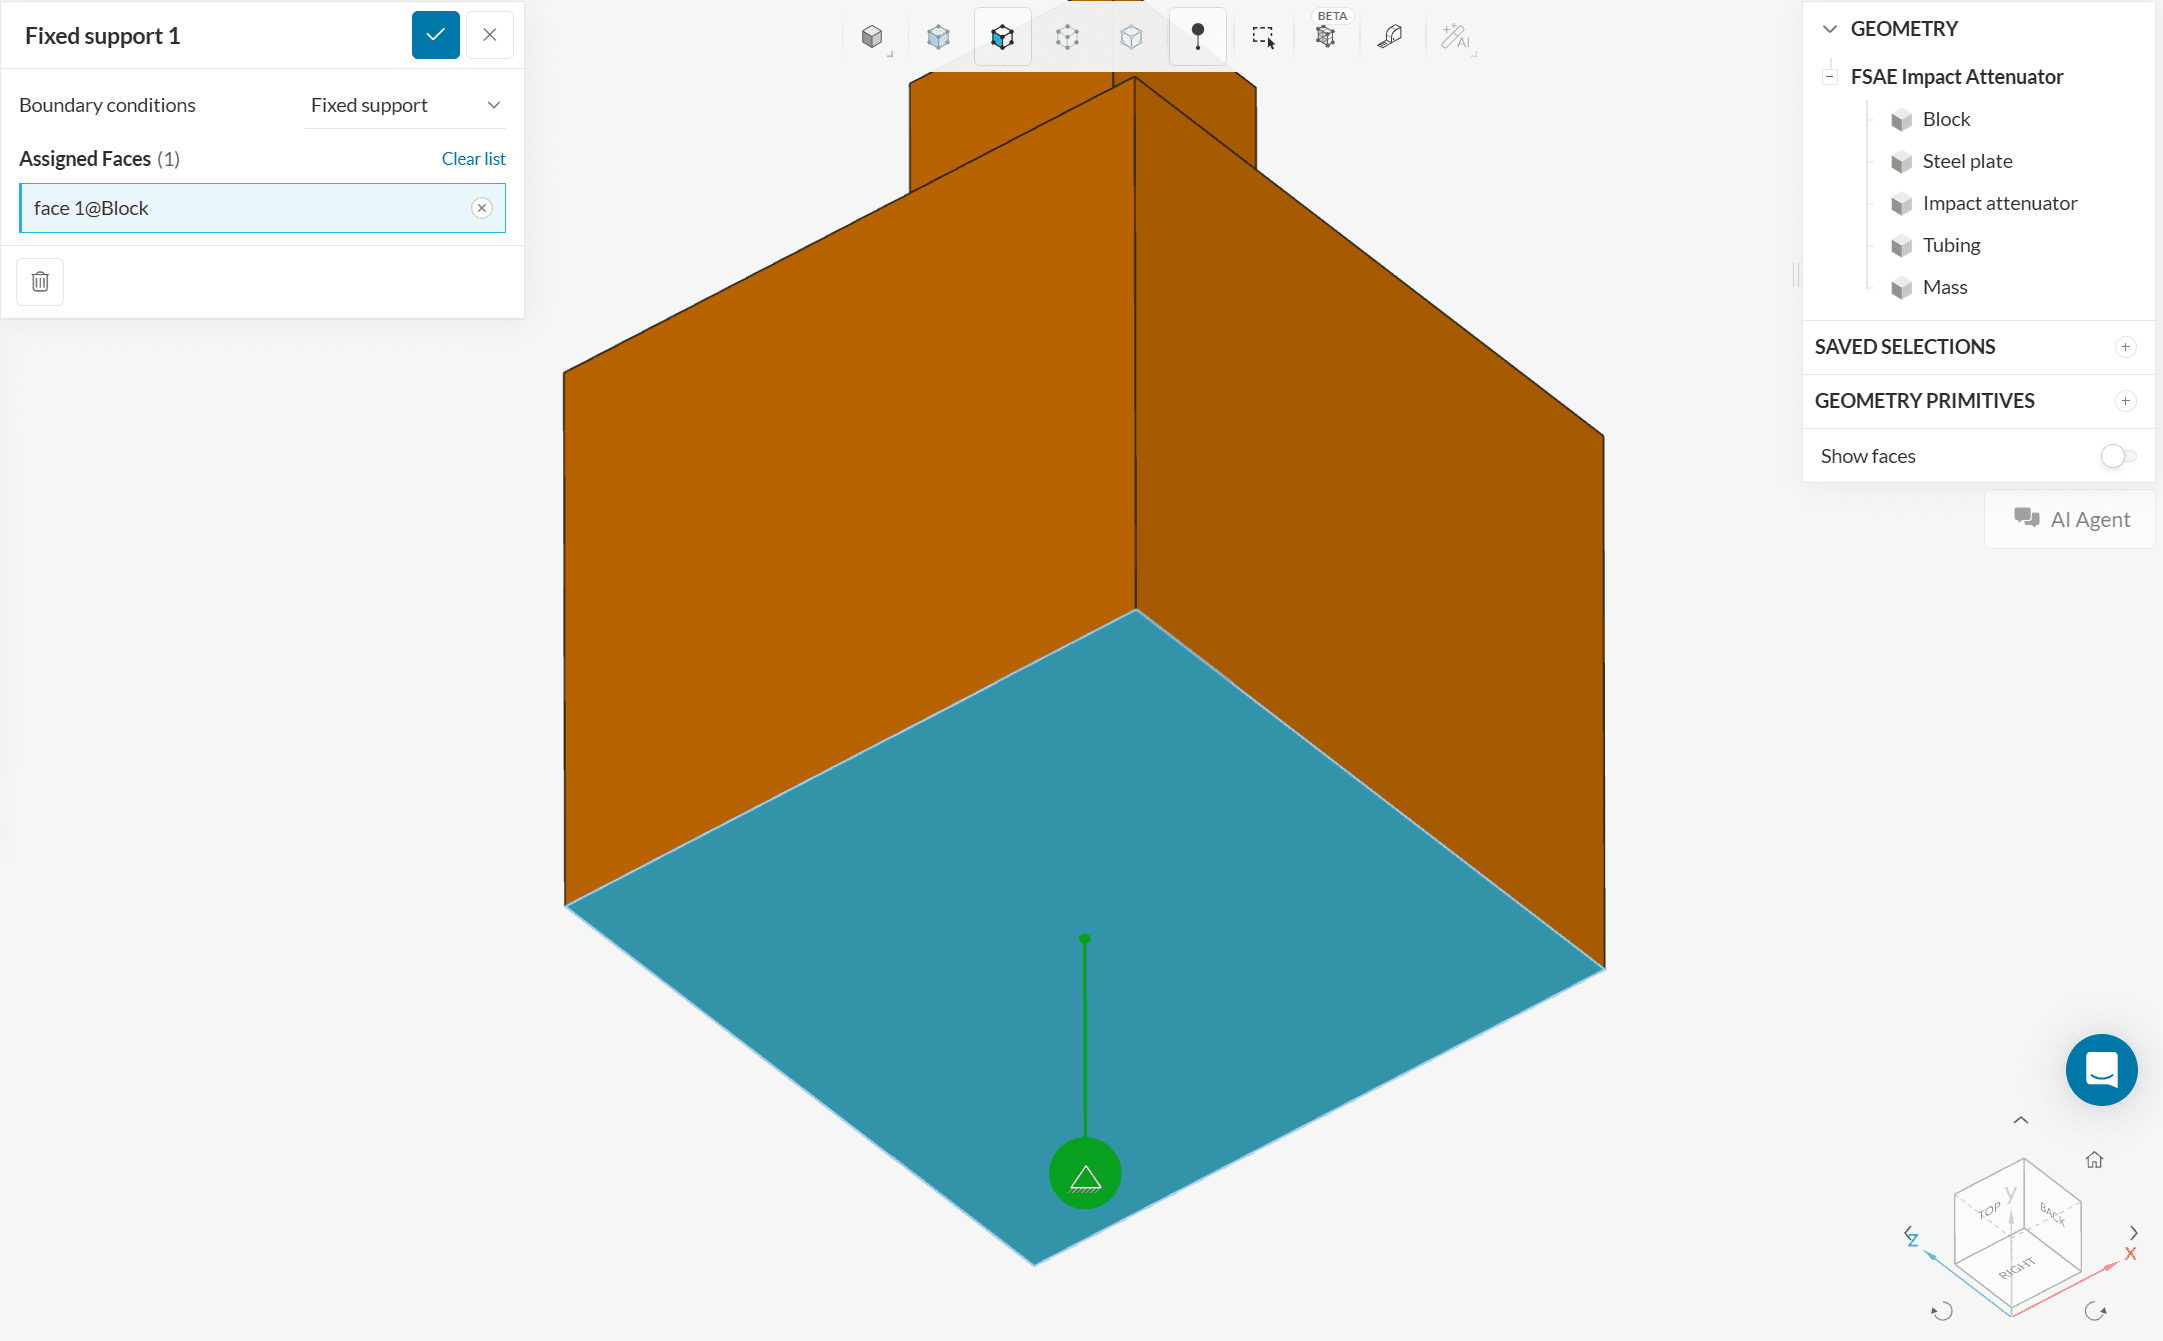Open the Fixed support type dropdown
Viewport: 2163px width, 1341px height.
pos(405,105)
